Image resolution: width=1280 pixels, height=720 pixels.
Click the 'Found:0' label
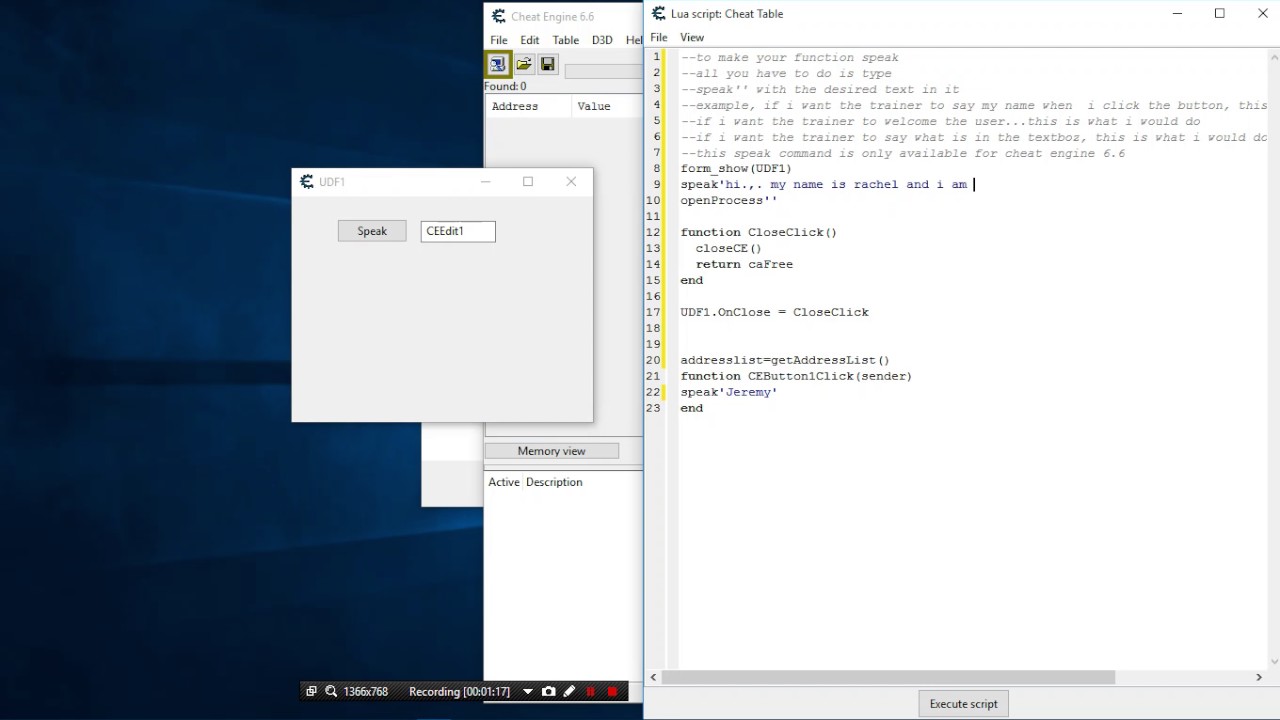pyautogui.click(x=506, y=86)
